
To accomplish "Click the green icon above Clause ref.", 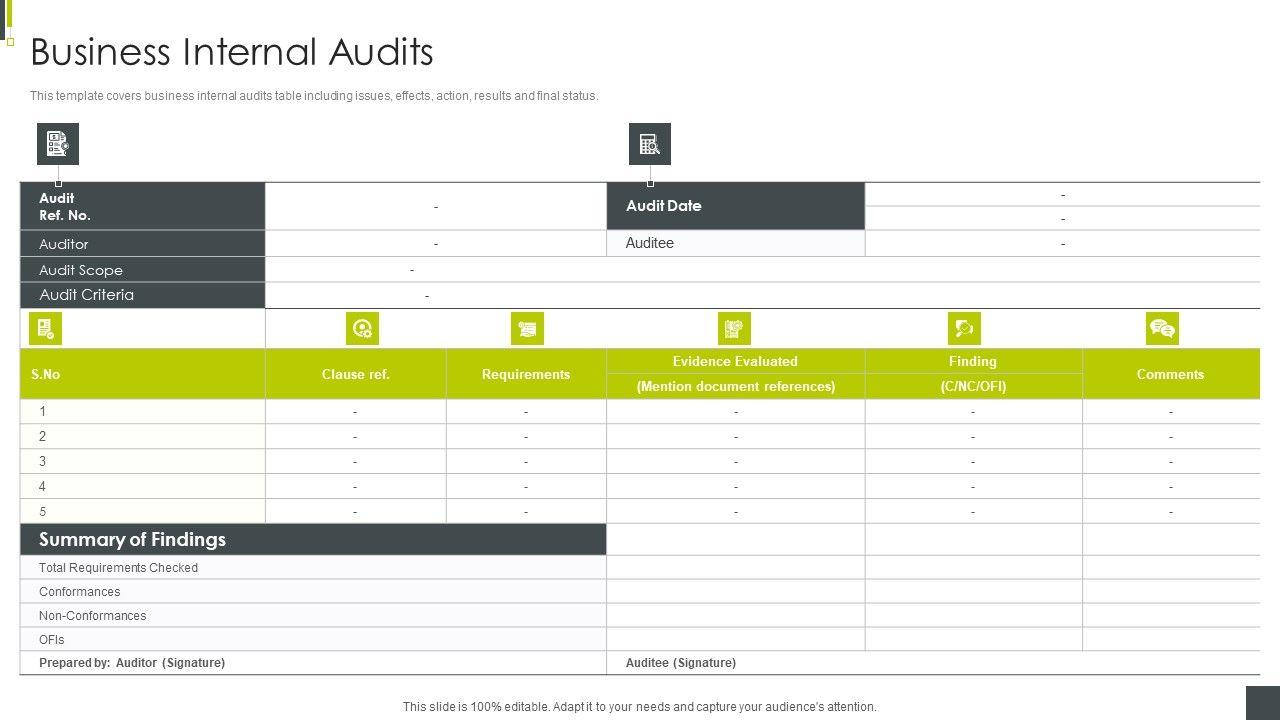I will pos(362,328).
